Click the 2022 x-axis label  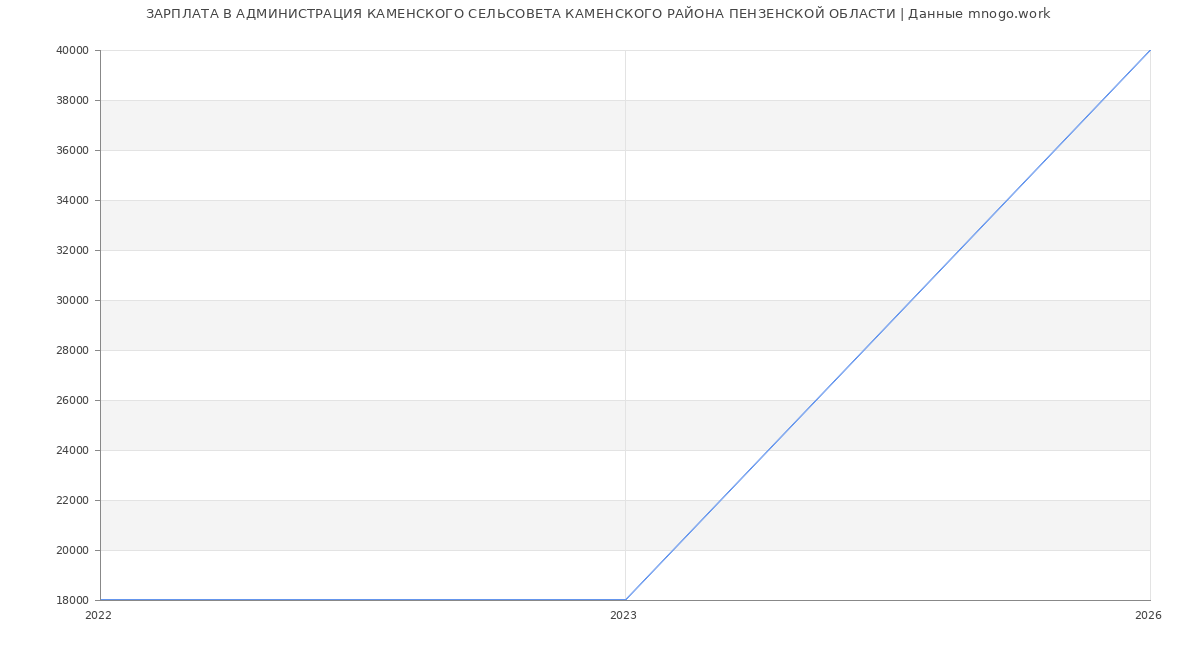tap(98, 616)
